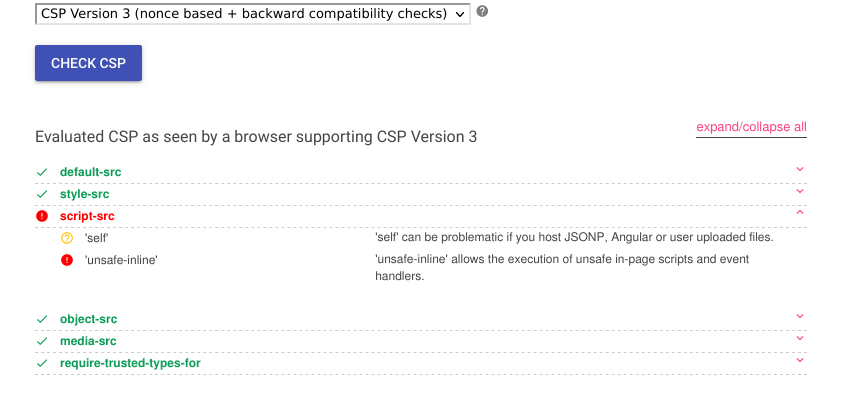Click the expand/collapse all link
The width and height of the screenshot is (856, 408).
[751, 127]
